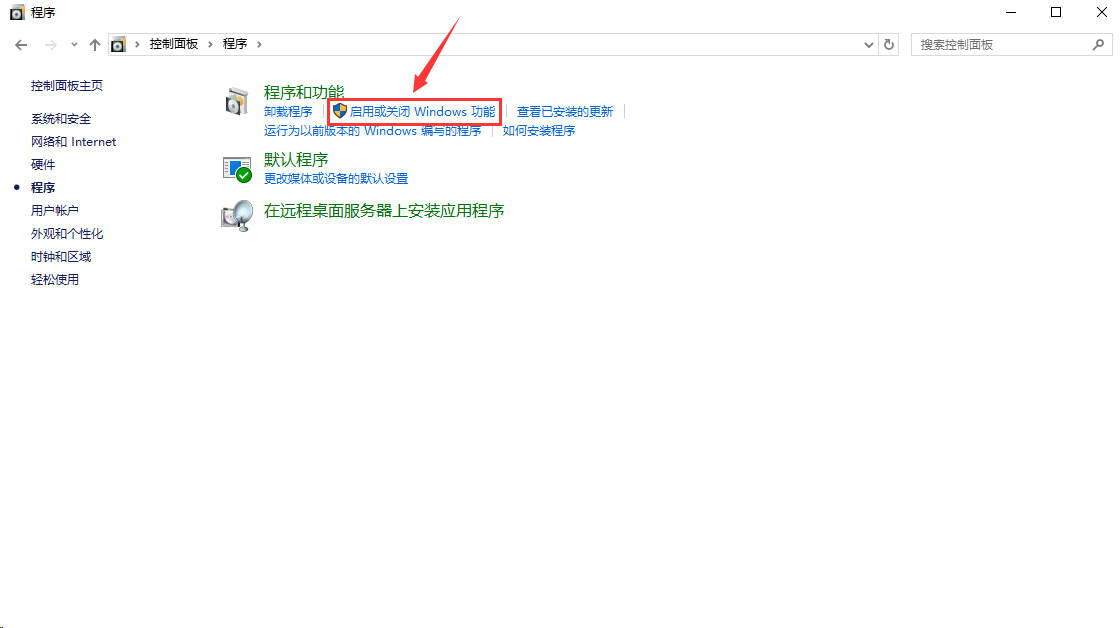This screenshot has height=628, width=1120.
Task: Select 系统和安全 in sidebar
Action: pyautogui.click(x=61, y=119)
